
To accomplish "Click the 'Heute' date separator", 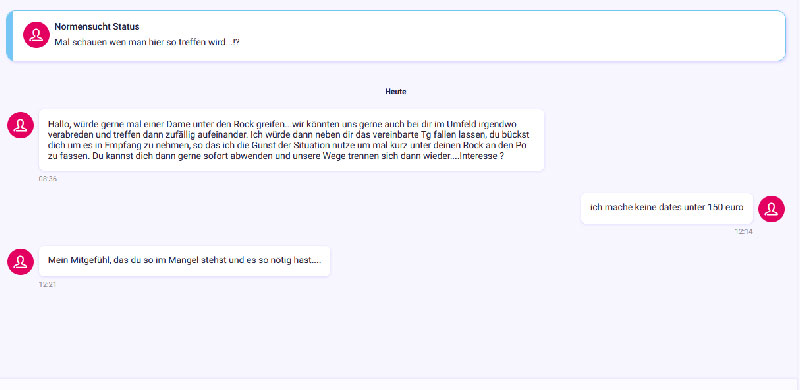I will click(396, 92).
